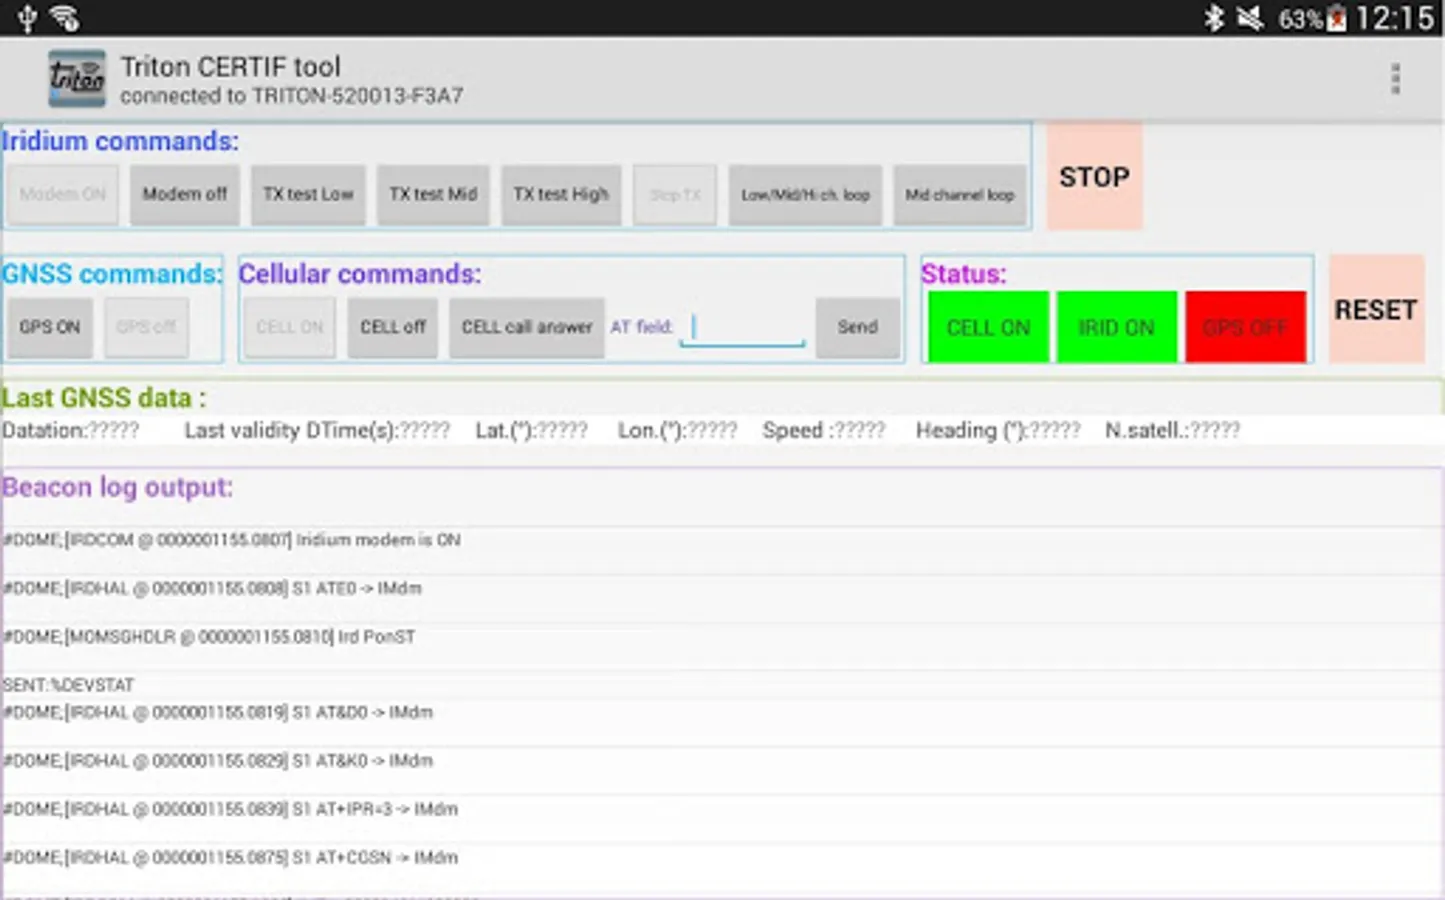Tap the Wi-Fi status icon
Image resolution: width=1445 pixels, height=900 pixels.
point(65,18)
